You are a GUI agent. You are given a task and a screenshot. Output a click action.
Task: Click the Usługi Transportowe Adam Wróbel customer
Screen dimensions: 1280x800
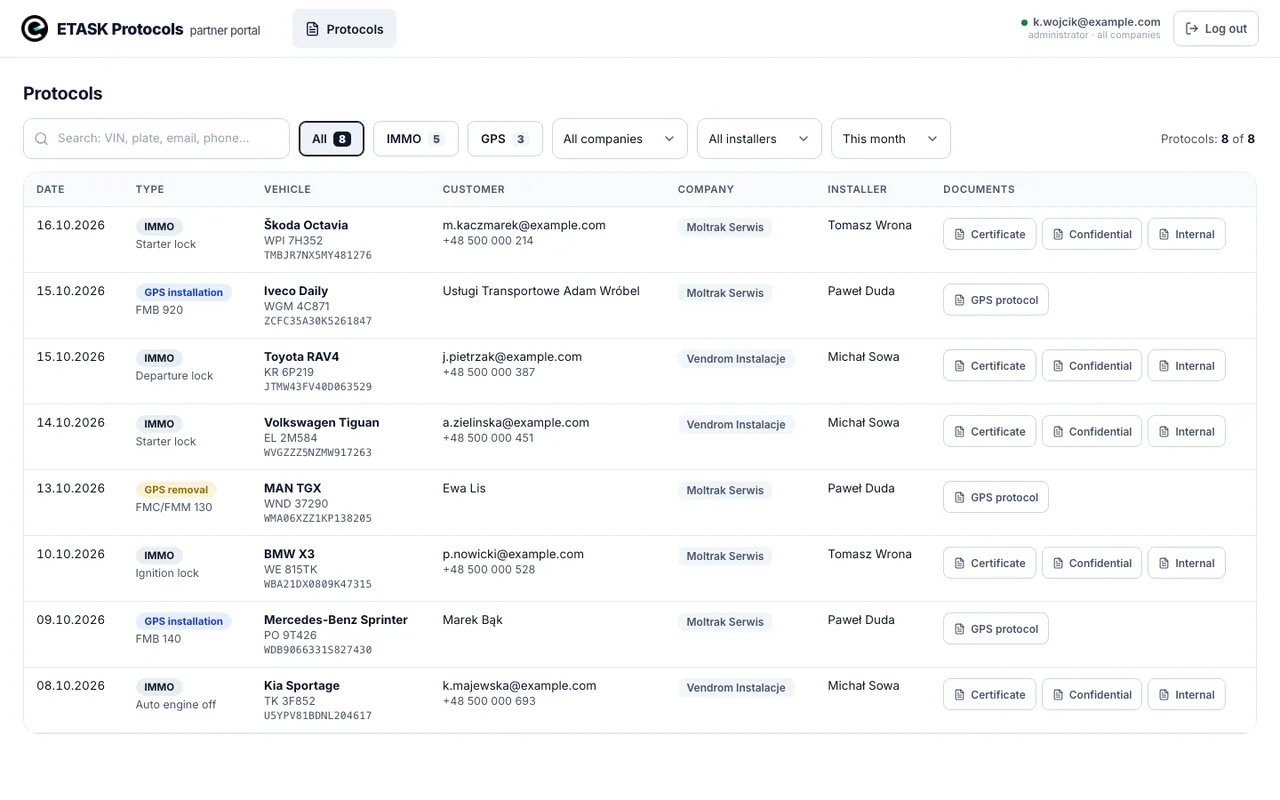point(541,291)
